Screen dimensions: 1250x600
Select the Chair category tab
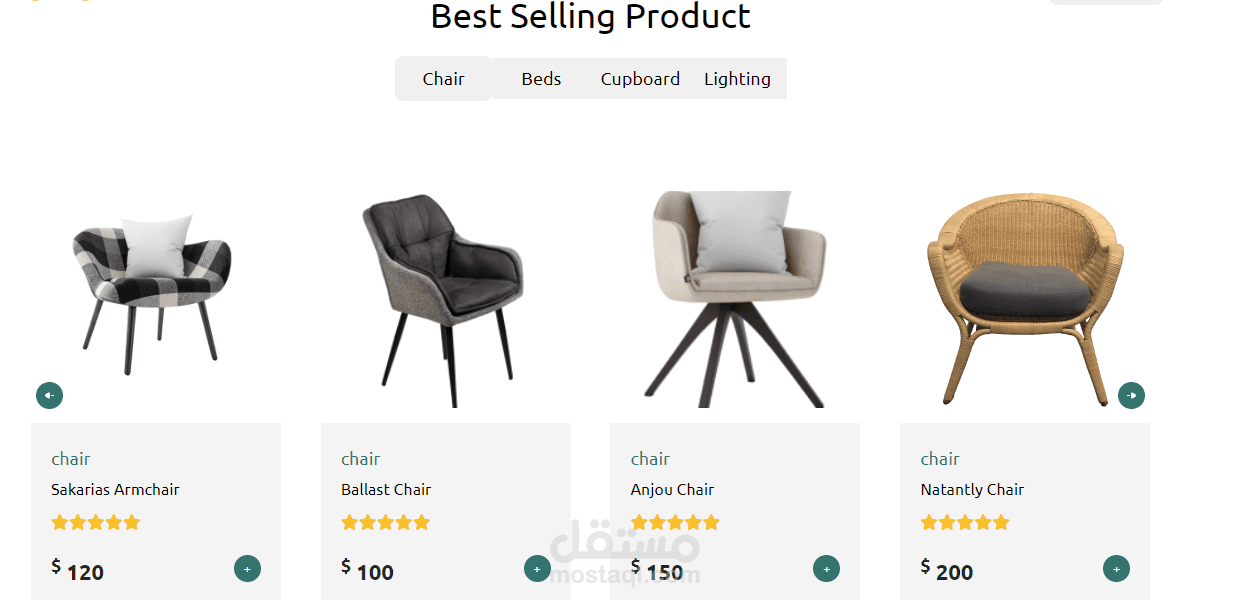[443, 79]
